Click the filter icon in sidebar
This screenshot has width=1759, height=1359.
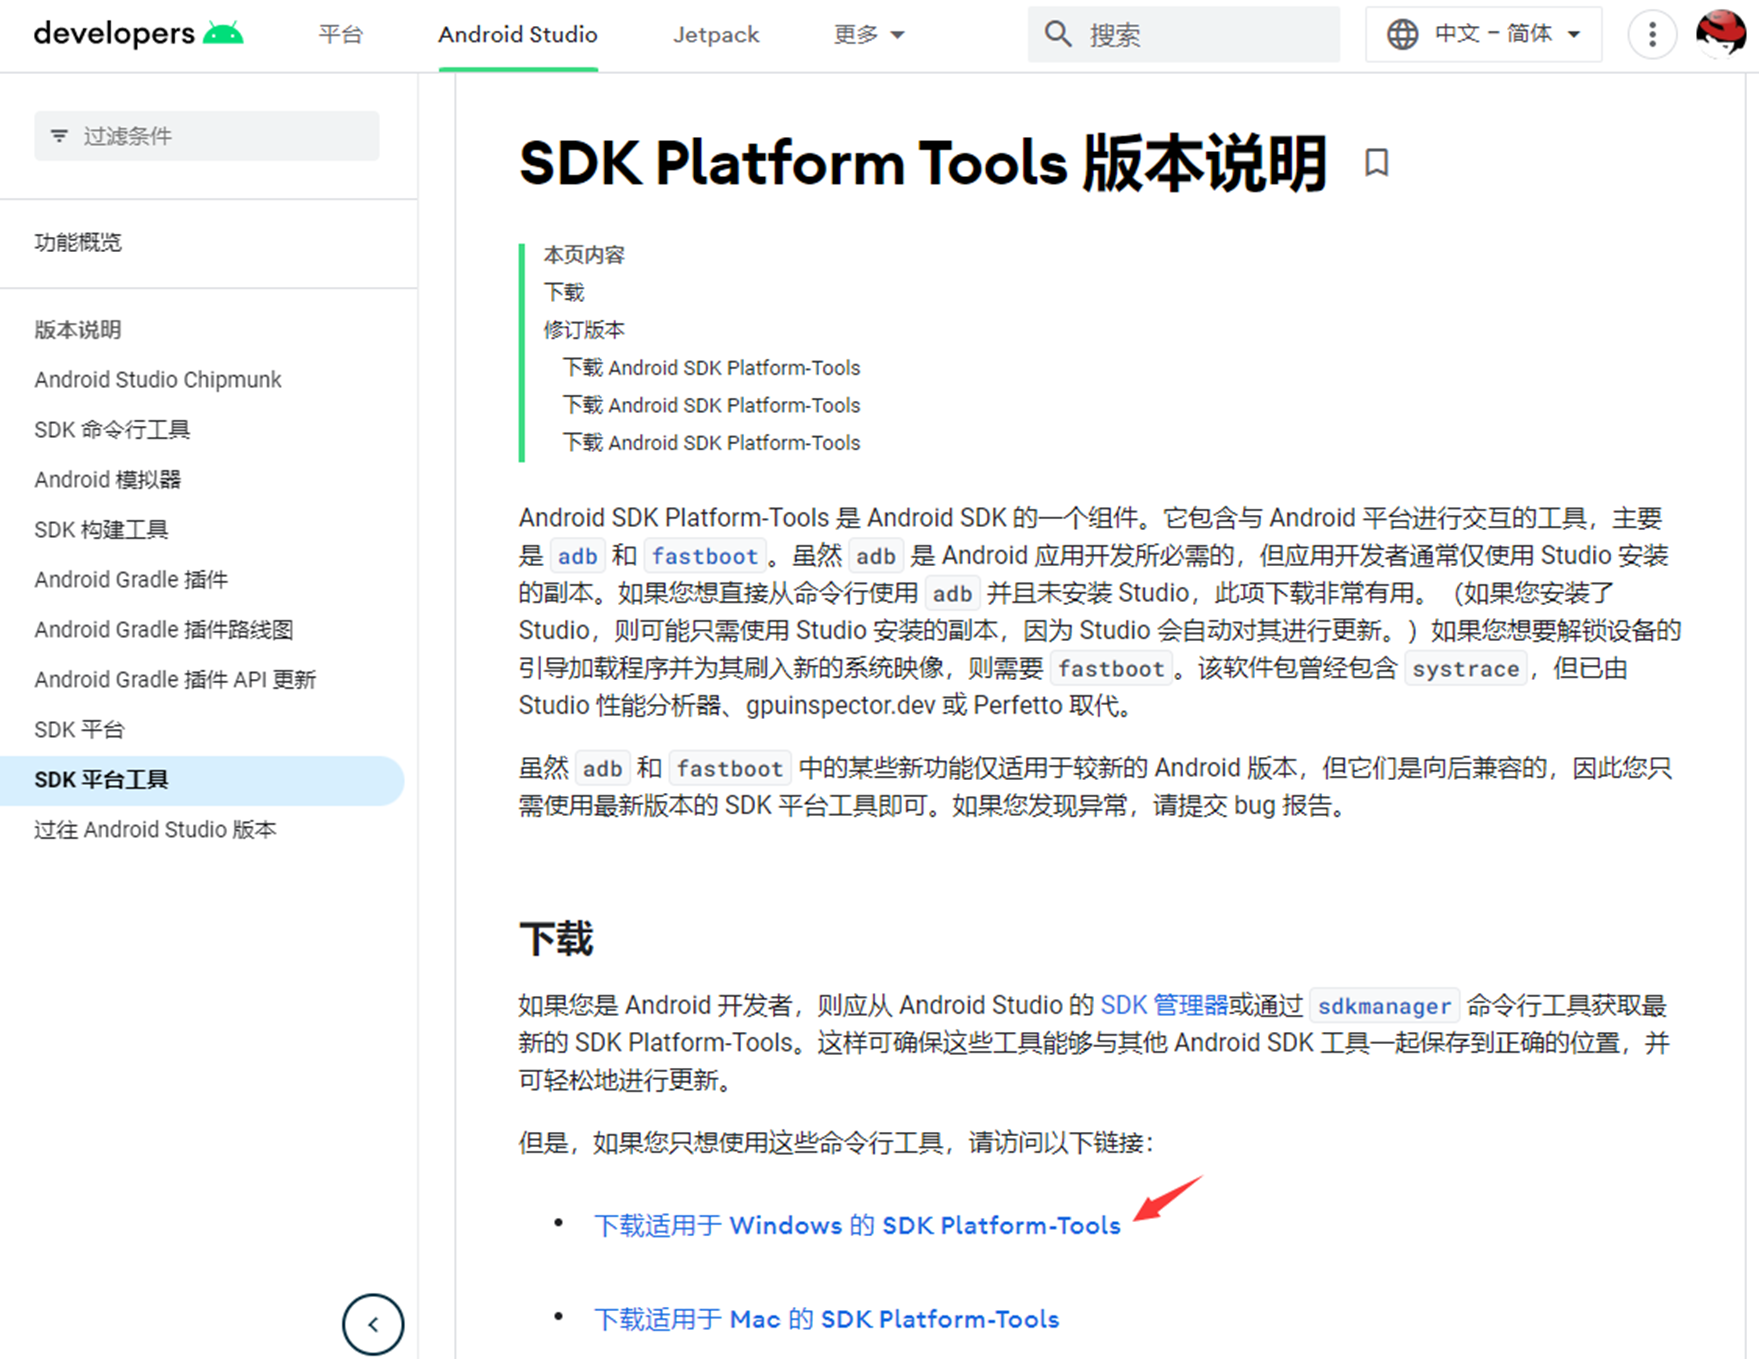(x=60, y=136)
